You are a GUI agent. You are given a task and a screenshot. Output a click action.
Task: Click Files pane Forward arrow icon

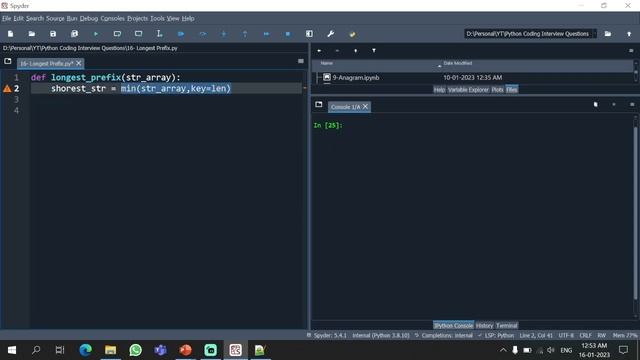[337, 51]
